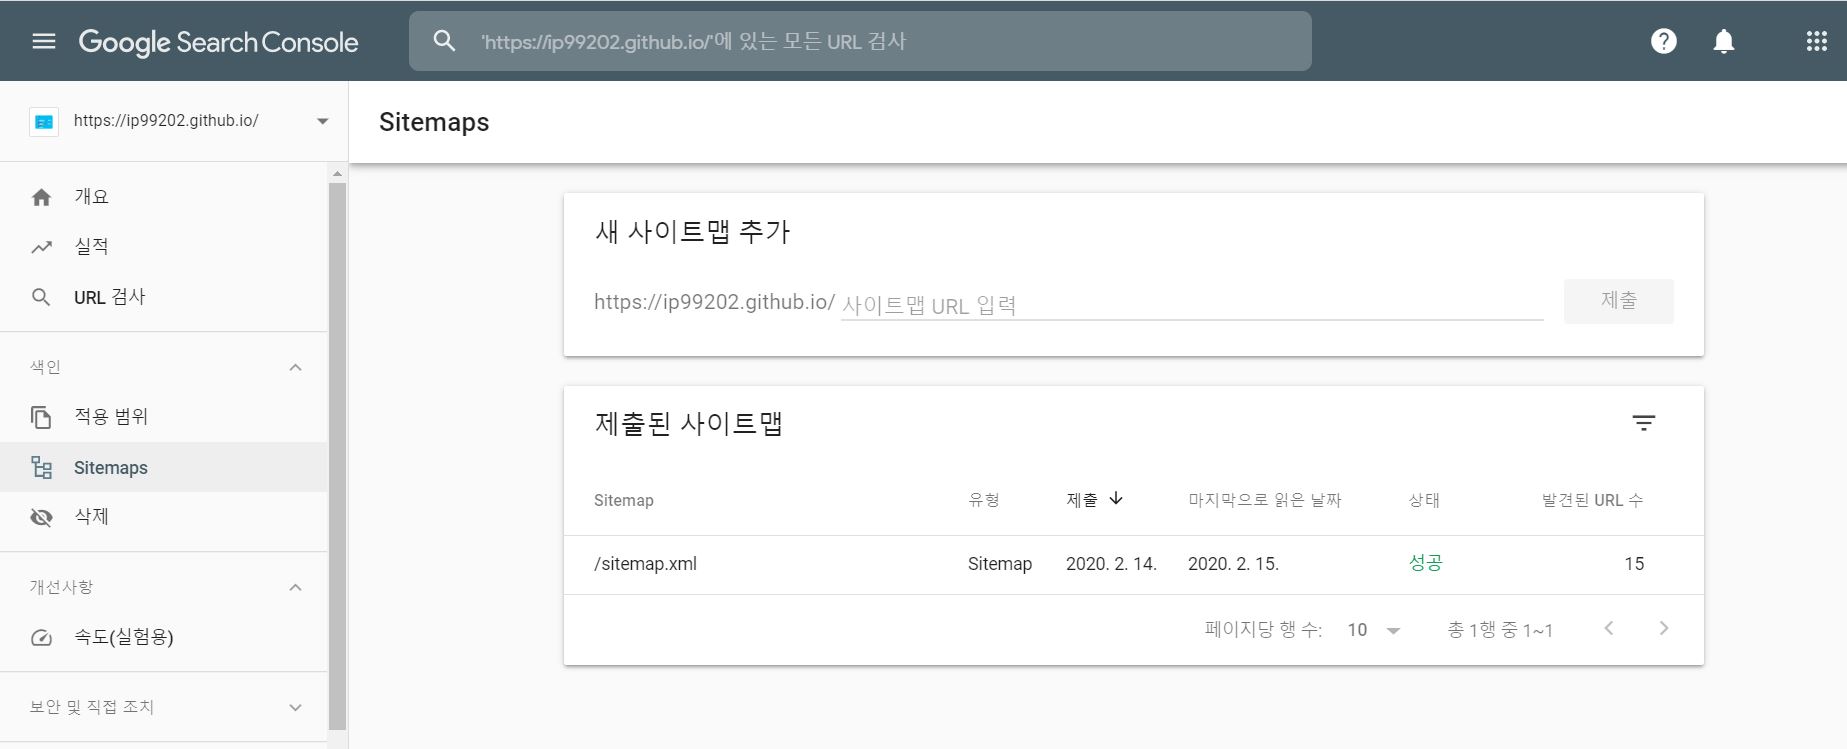Select Sitemaps in the sidebar
Image resolution: width=1847 pixels, height=749 pixels.
[x=164, y=467]
